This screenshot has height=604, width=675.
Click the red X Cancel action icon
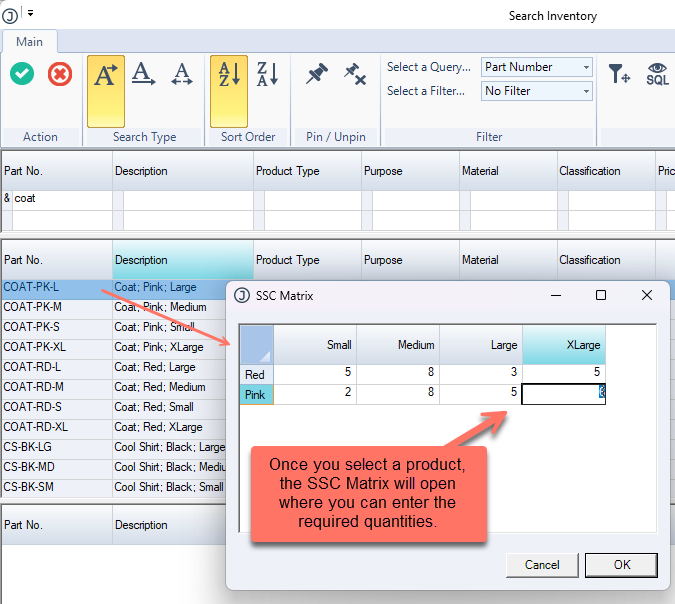pyautogui.click(x=60, y=74)
